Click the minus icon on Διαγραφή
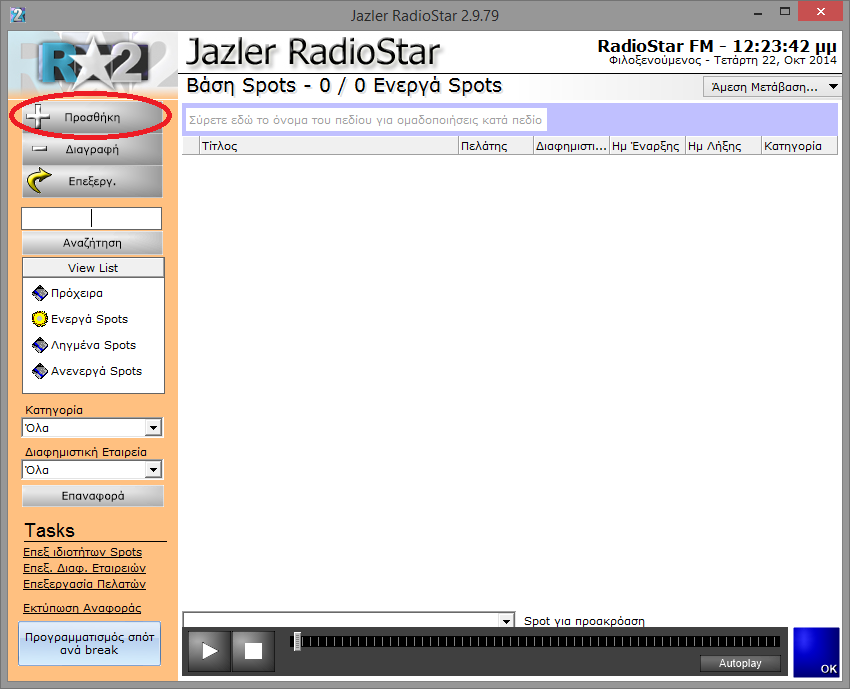Screen dimensions: 850x689 (40, 149)
